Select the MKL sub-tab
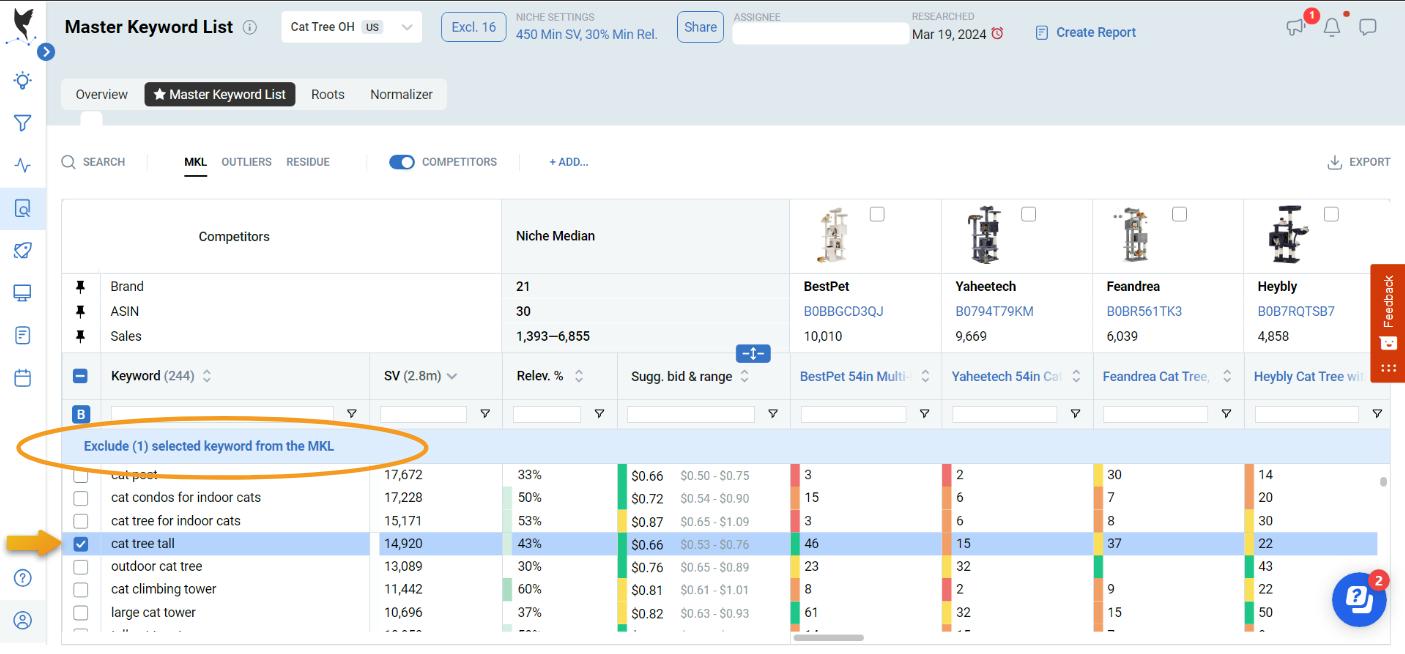The image size is (1405, 654). pyautogui.click(x=196, y=162)
